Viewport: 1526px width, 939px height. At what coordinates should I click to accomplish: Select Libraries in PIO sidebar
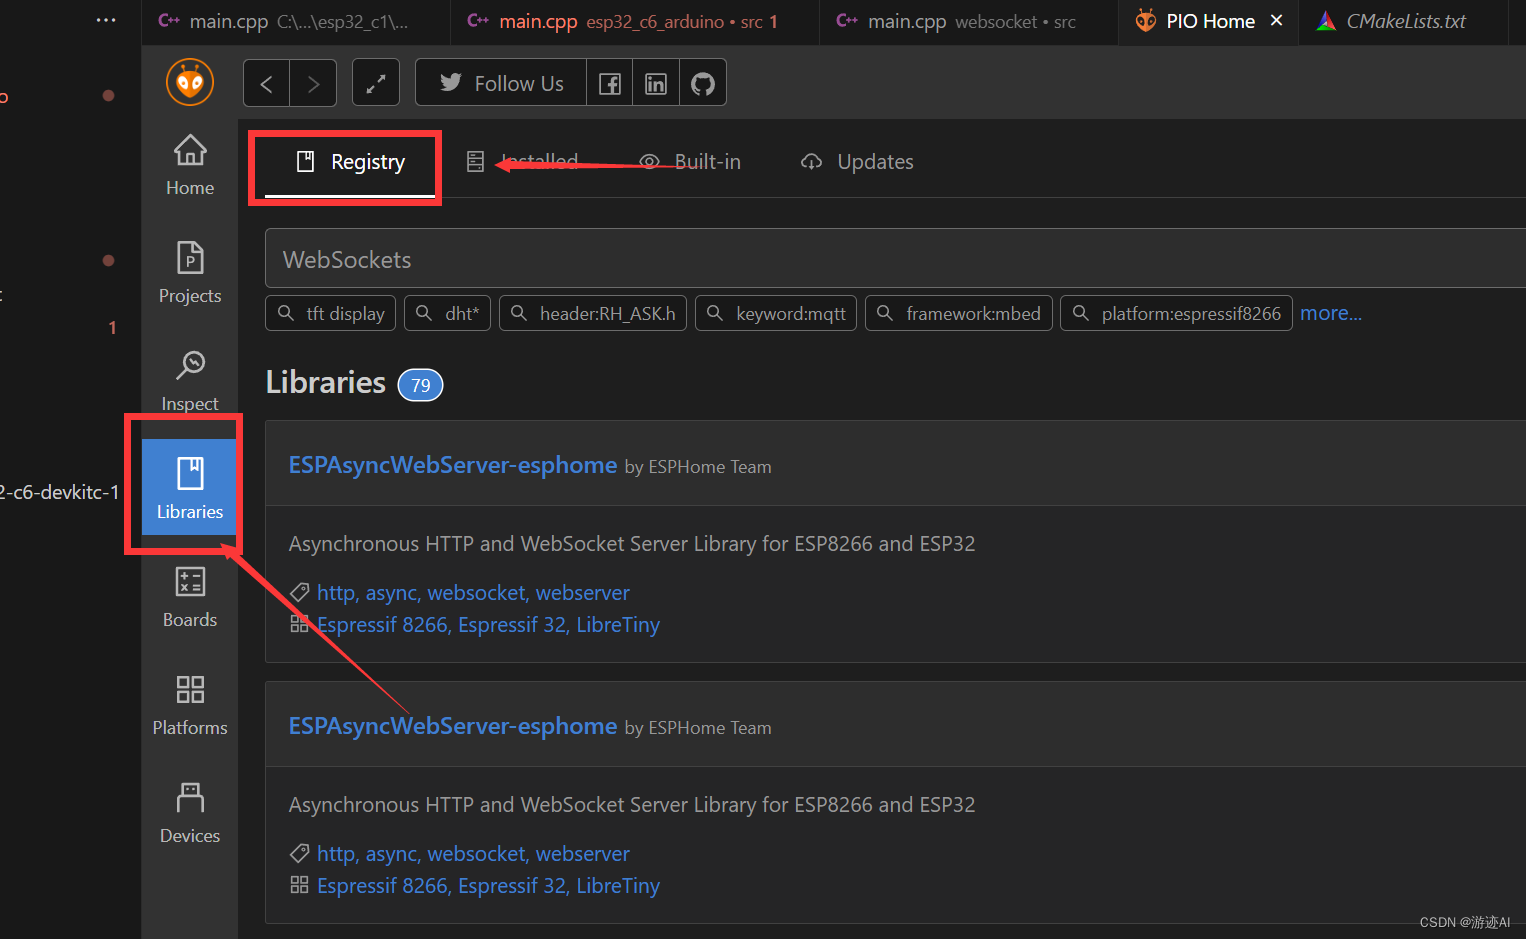[190, 489]
